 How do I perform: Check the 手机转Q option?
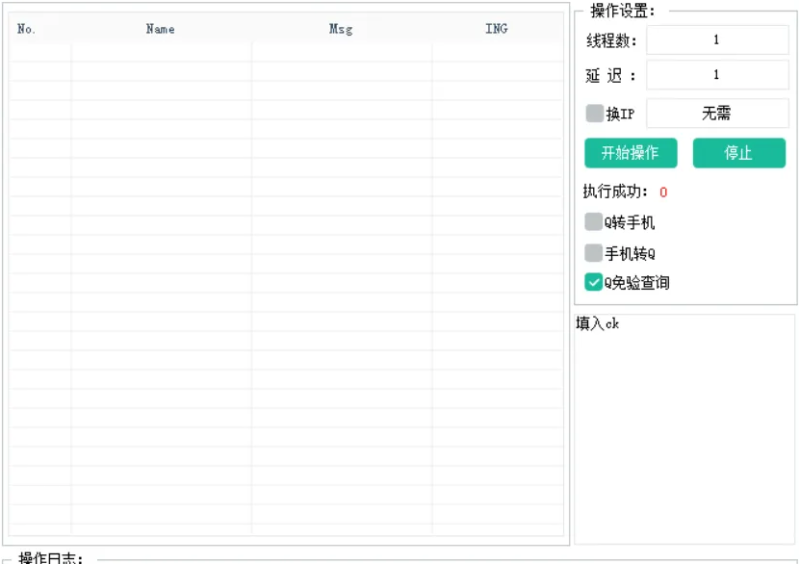593,253
